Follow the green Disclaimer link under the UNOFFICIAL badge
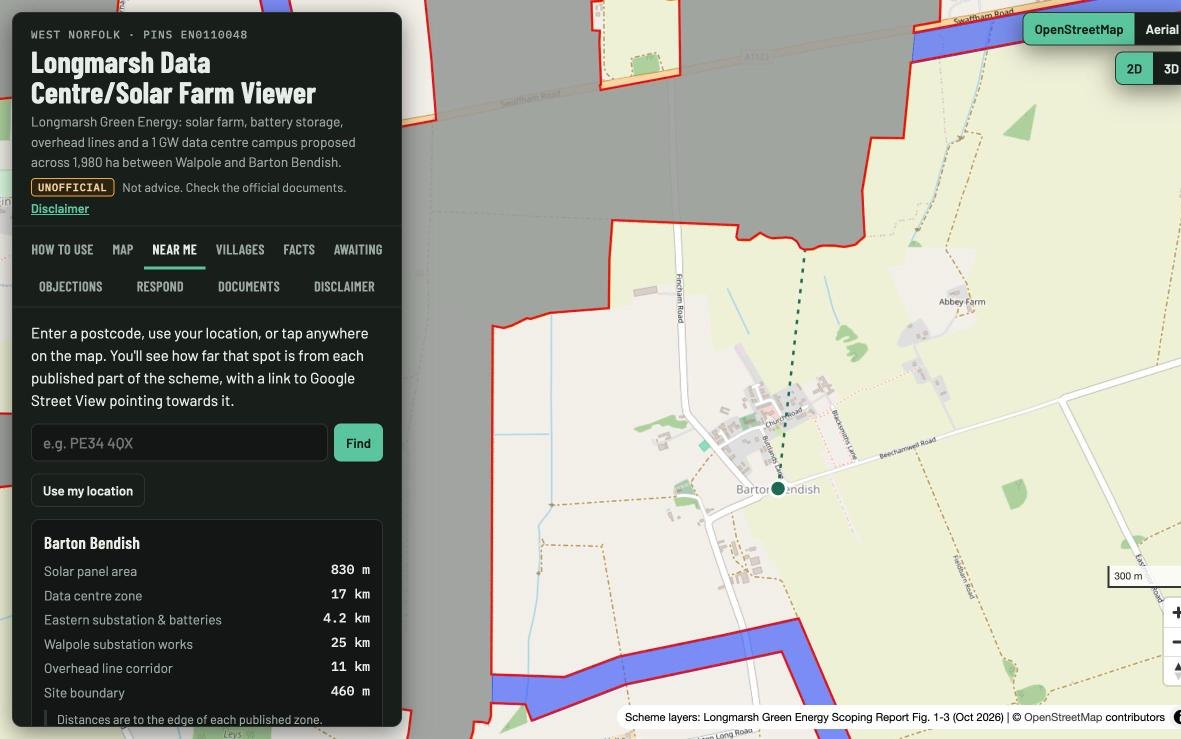Screen dimensions: 1181x739 (60, 209)
